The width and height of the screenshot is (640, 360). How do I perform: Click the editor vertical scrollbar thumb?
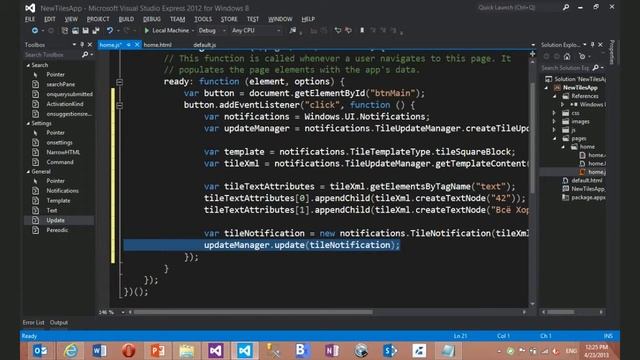532,137
